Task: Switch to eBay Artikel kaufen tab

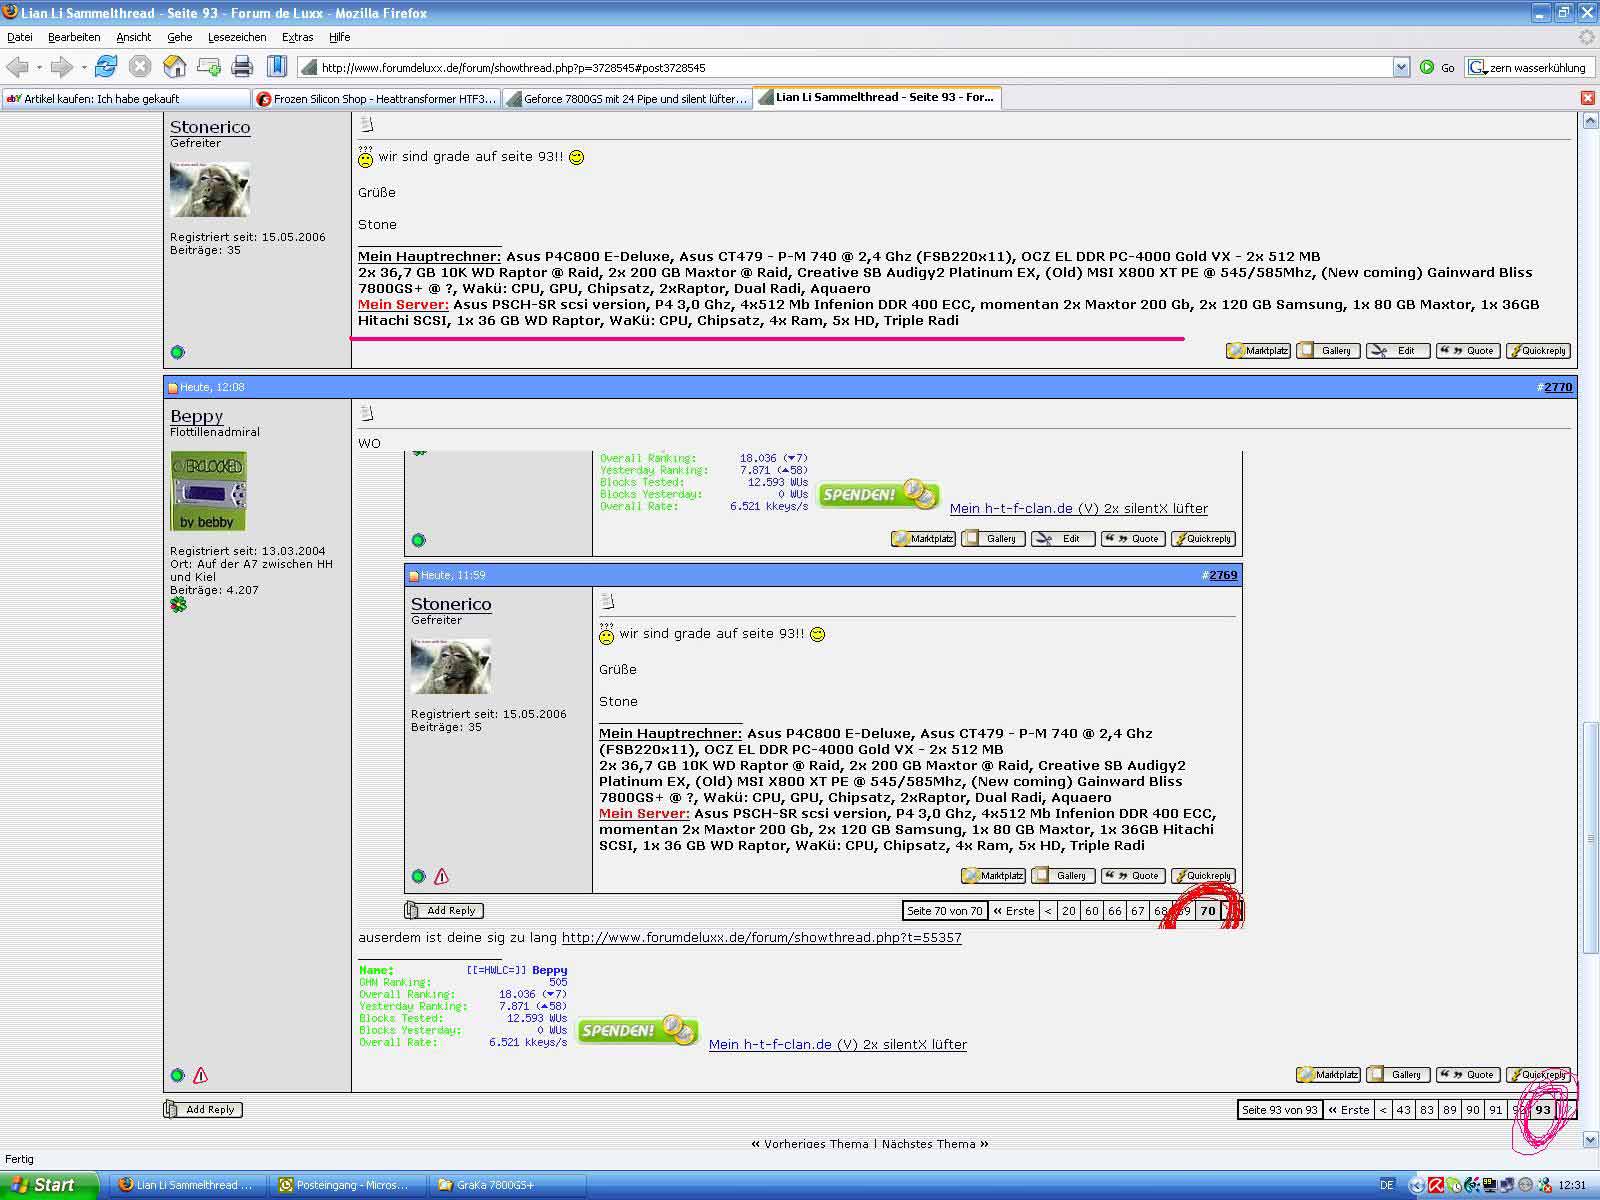Action: 126,98
